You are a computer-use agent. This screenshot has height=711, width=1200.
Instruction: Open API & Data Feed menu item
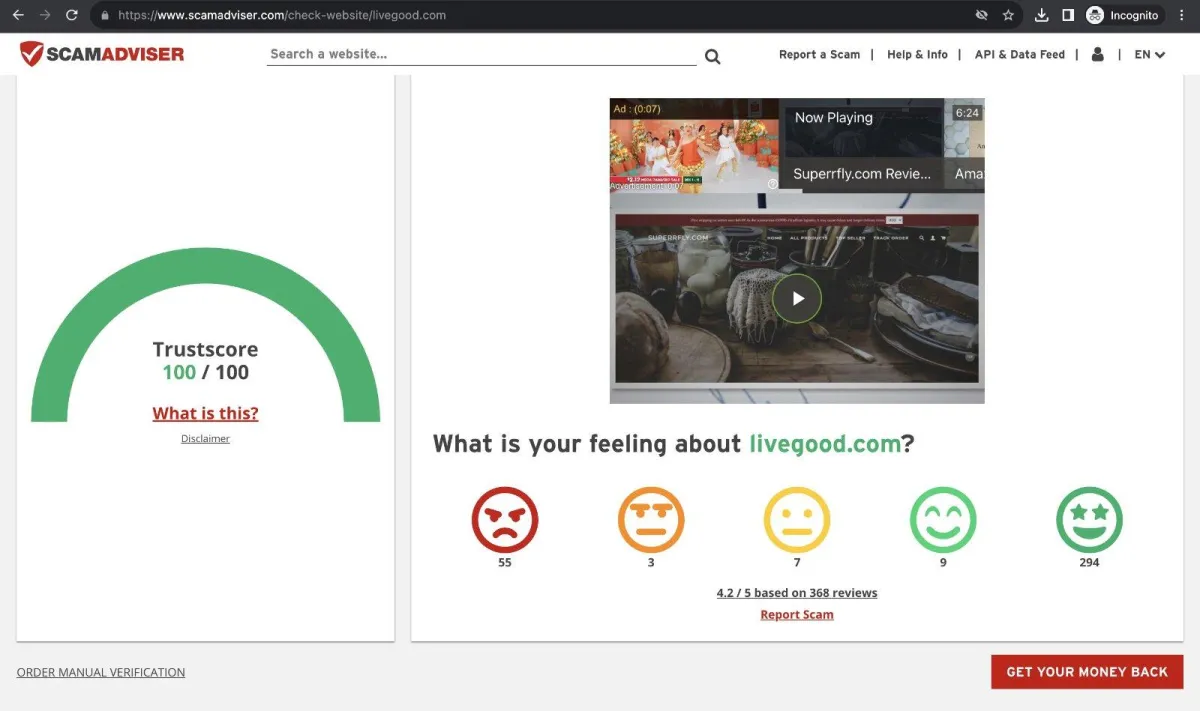pos(1020,55)
